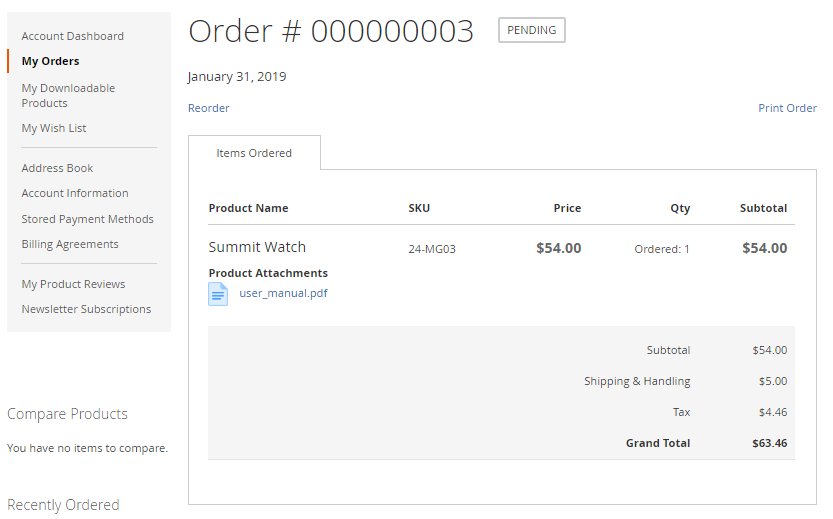Navigate to Address Book
Screen dimensions: 833x519
click(x=57, y=168)
